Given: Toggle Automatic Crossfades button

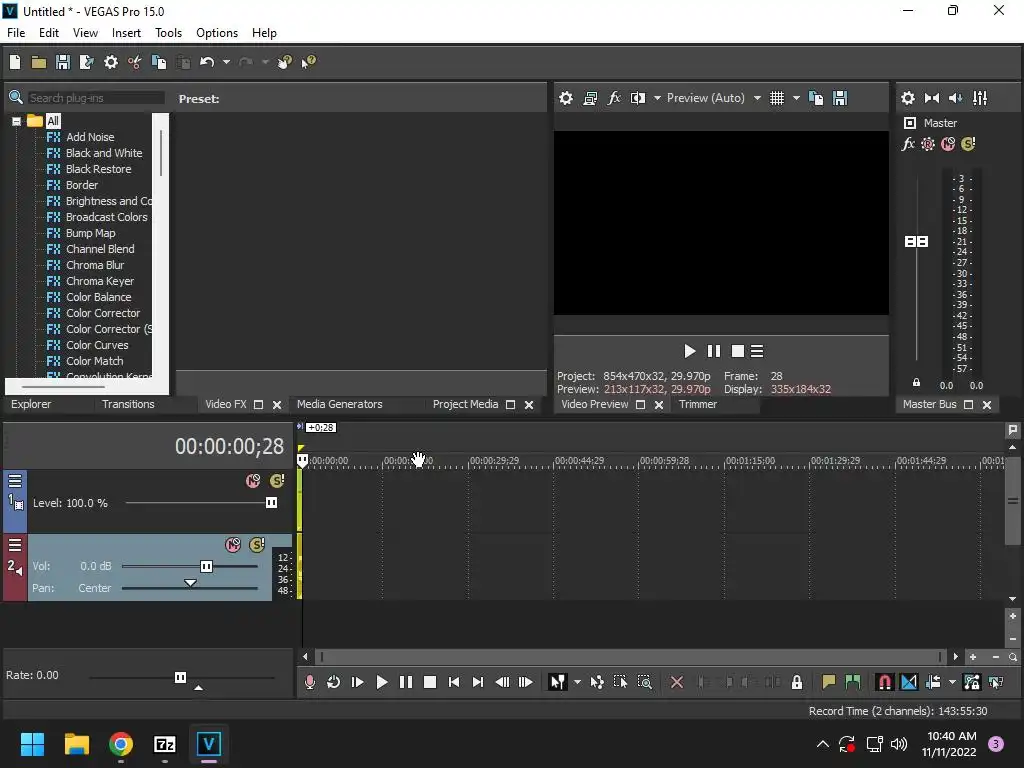Looking at the screenshot, I should 908,682.
